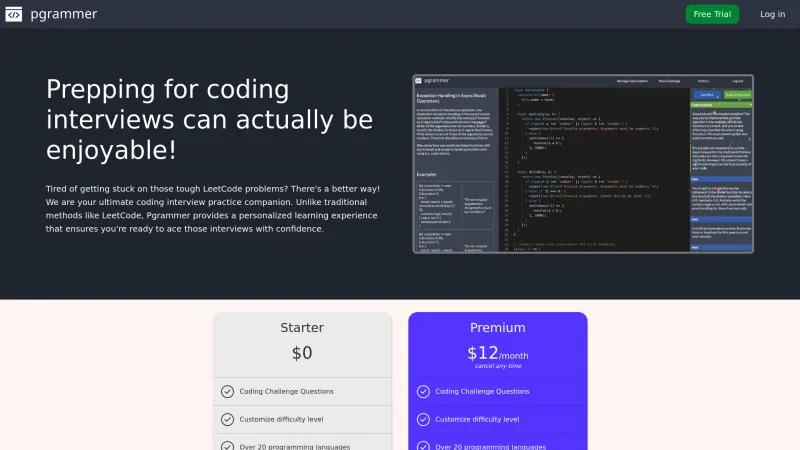Select the Starter plan heading
Viewport: 800px width, 450px height.
tap(302, 328)
